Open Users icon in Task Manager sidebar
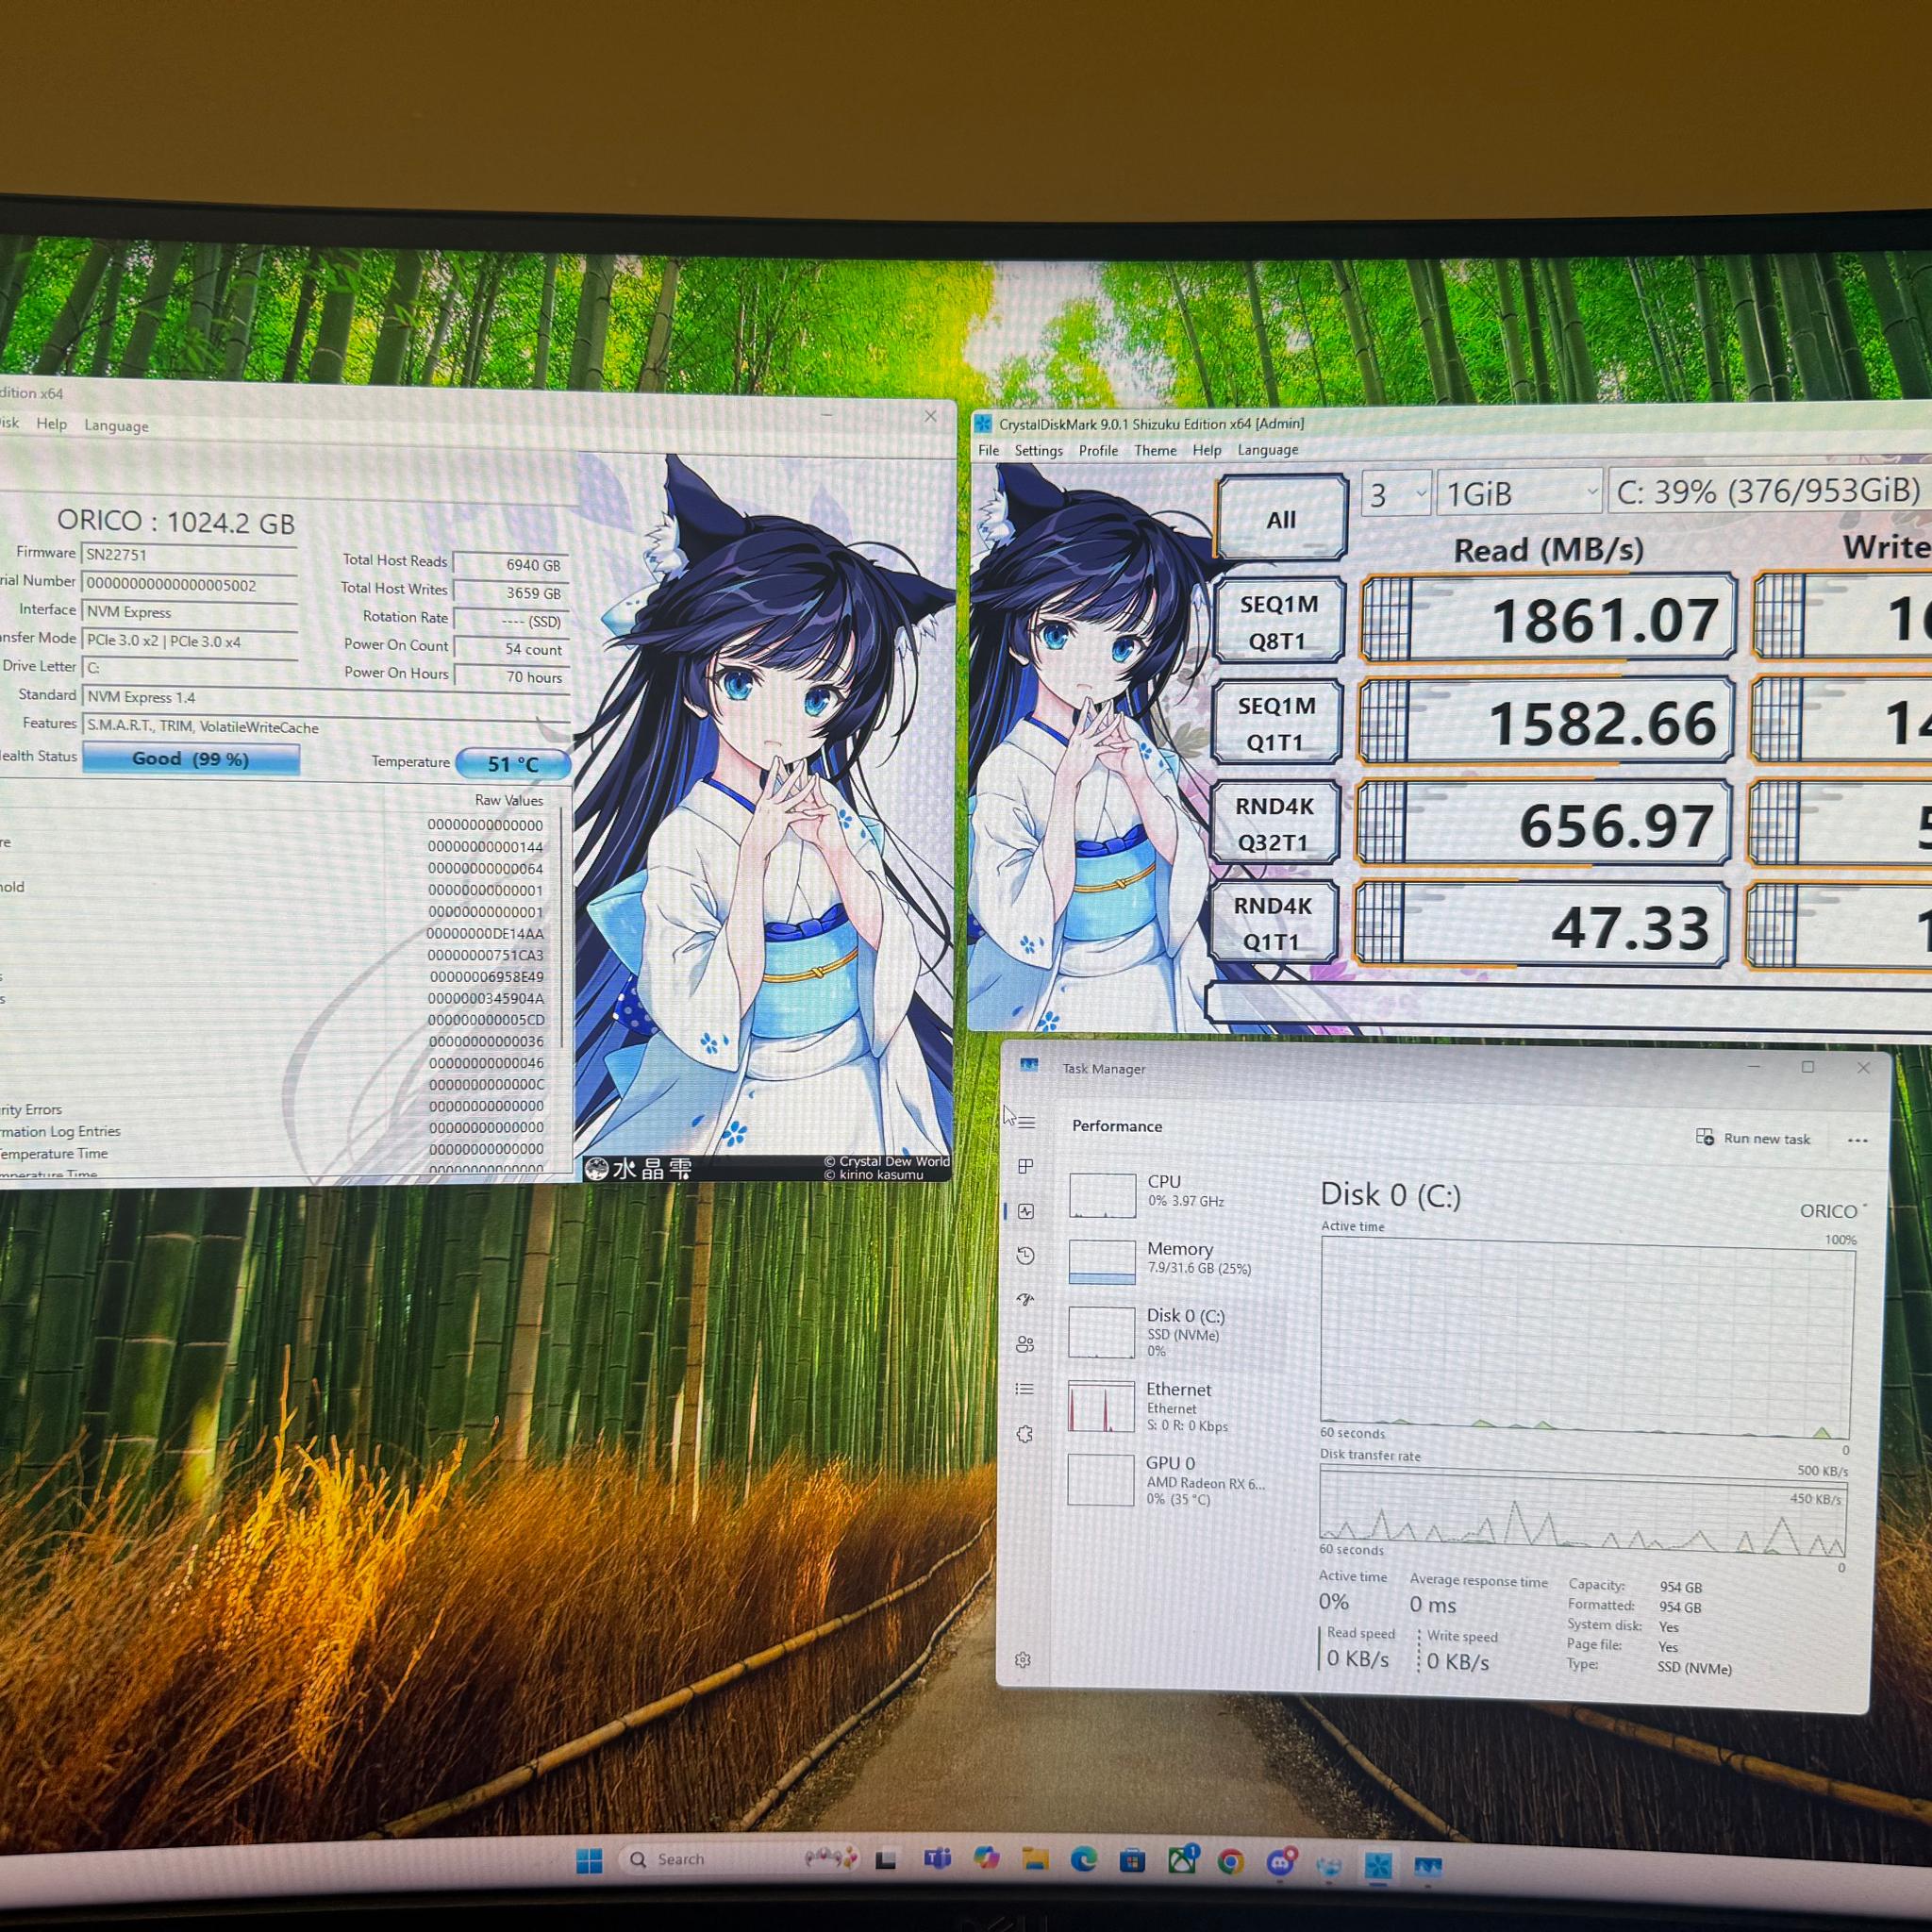 (1025, 1345)
